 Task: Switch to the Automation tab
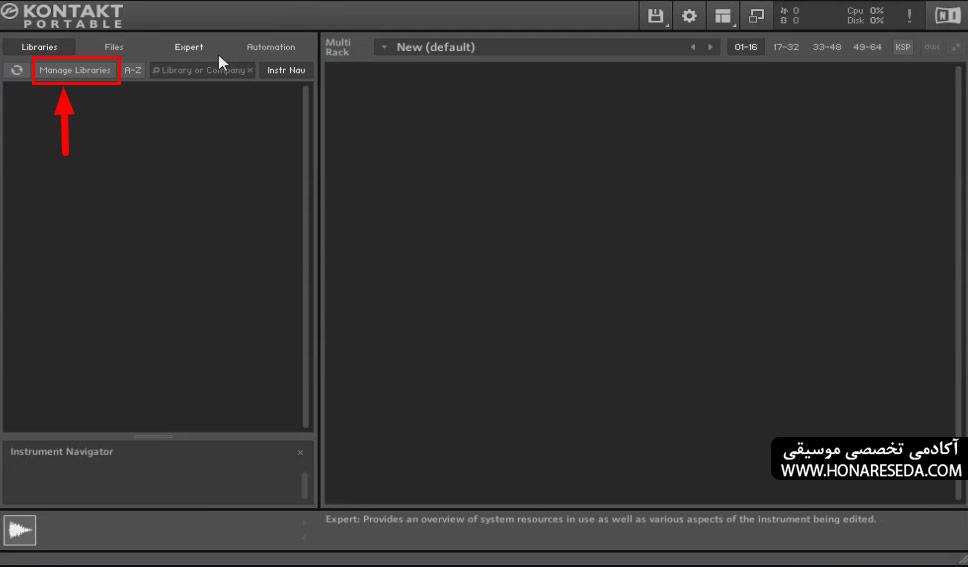(x=270, y=47)
